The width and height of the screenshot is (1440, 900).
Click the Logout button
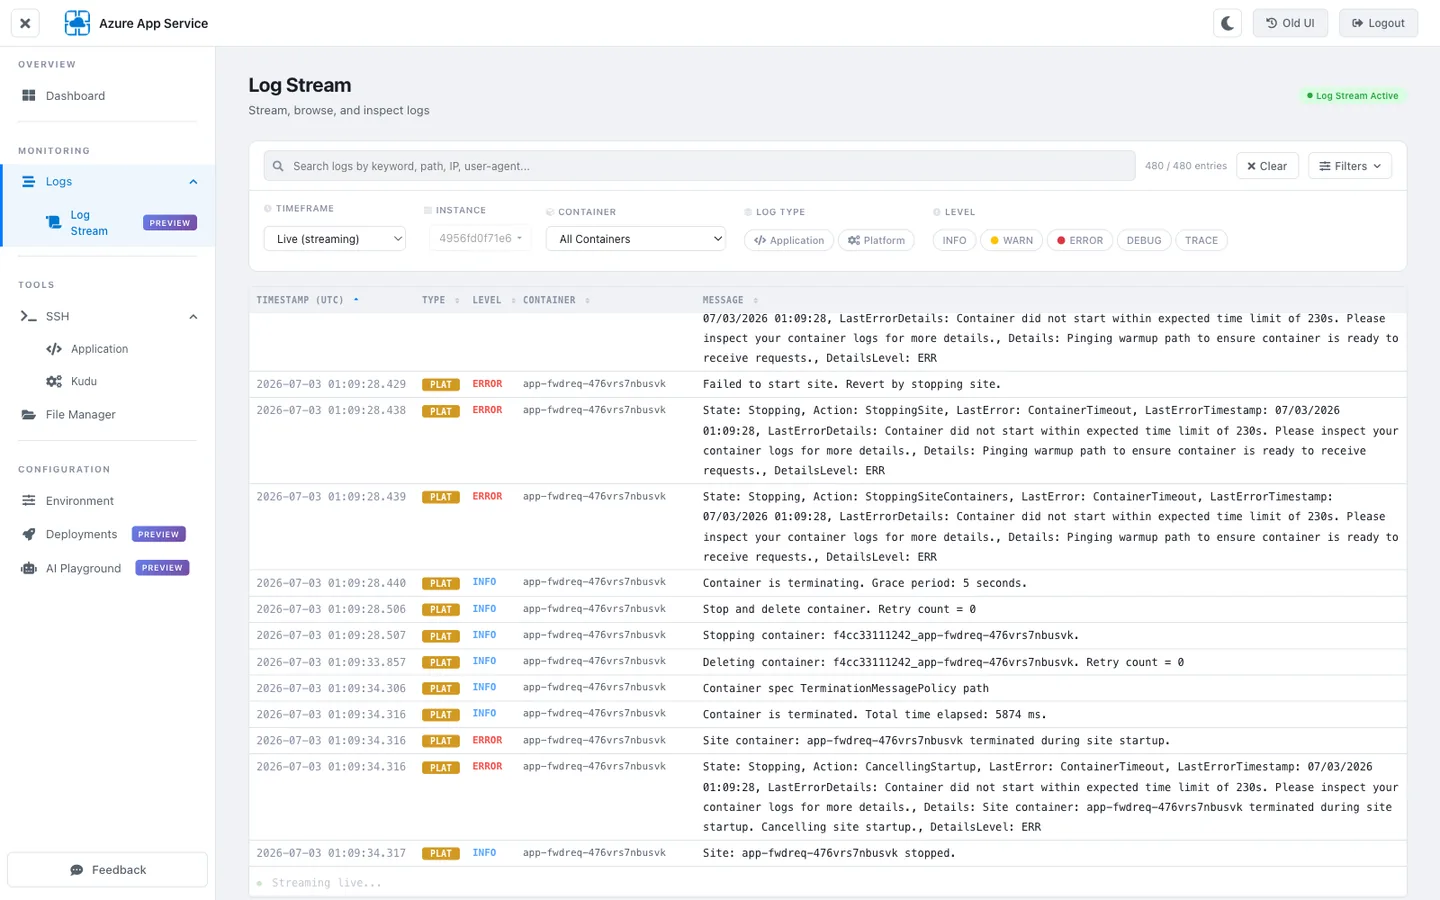tap(1378, 23)
